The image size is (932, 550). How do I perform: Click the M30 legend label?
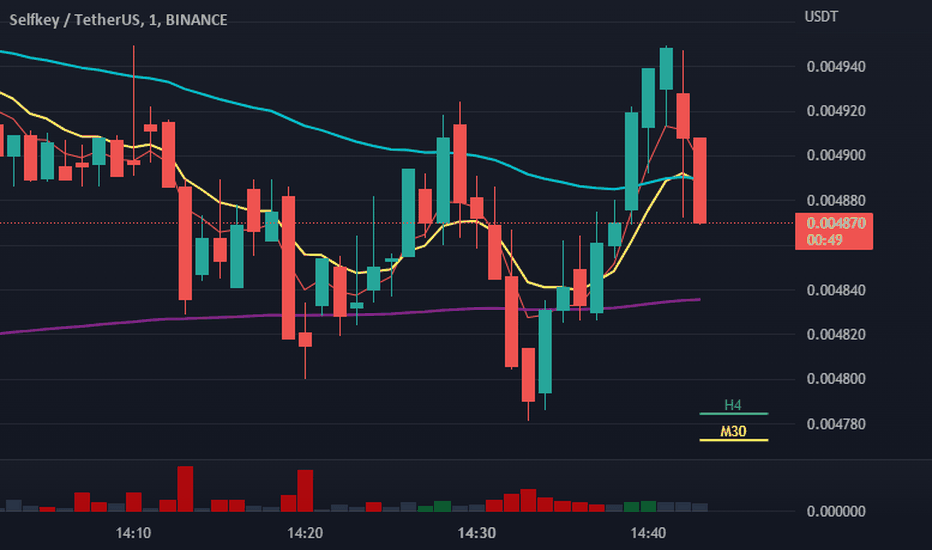point(733,432)
